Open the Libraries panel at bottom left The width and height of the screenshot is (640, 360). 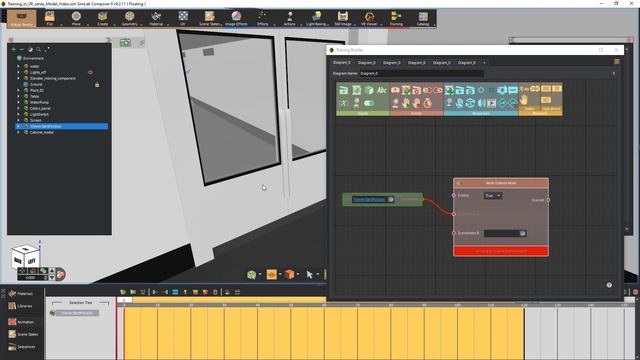tap(20, 306)
